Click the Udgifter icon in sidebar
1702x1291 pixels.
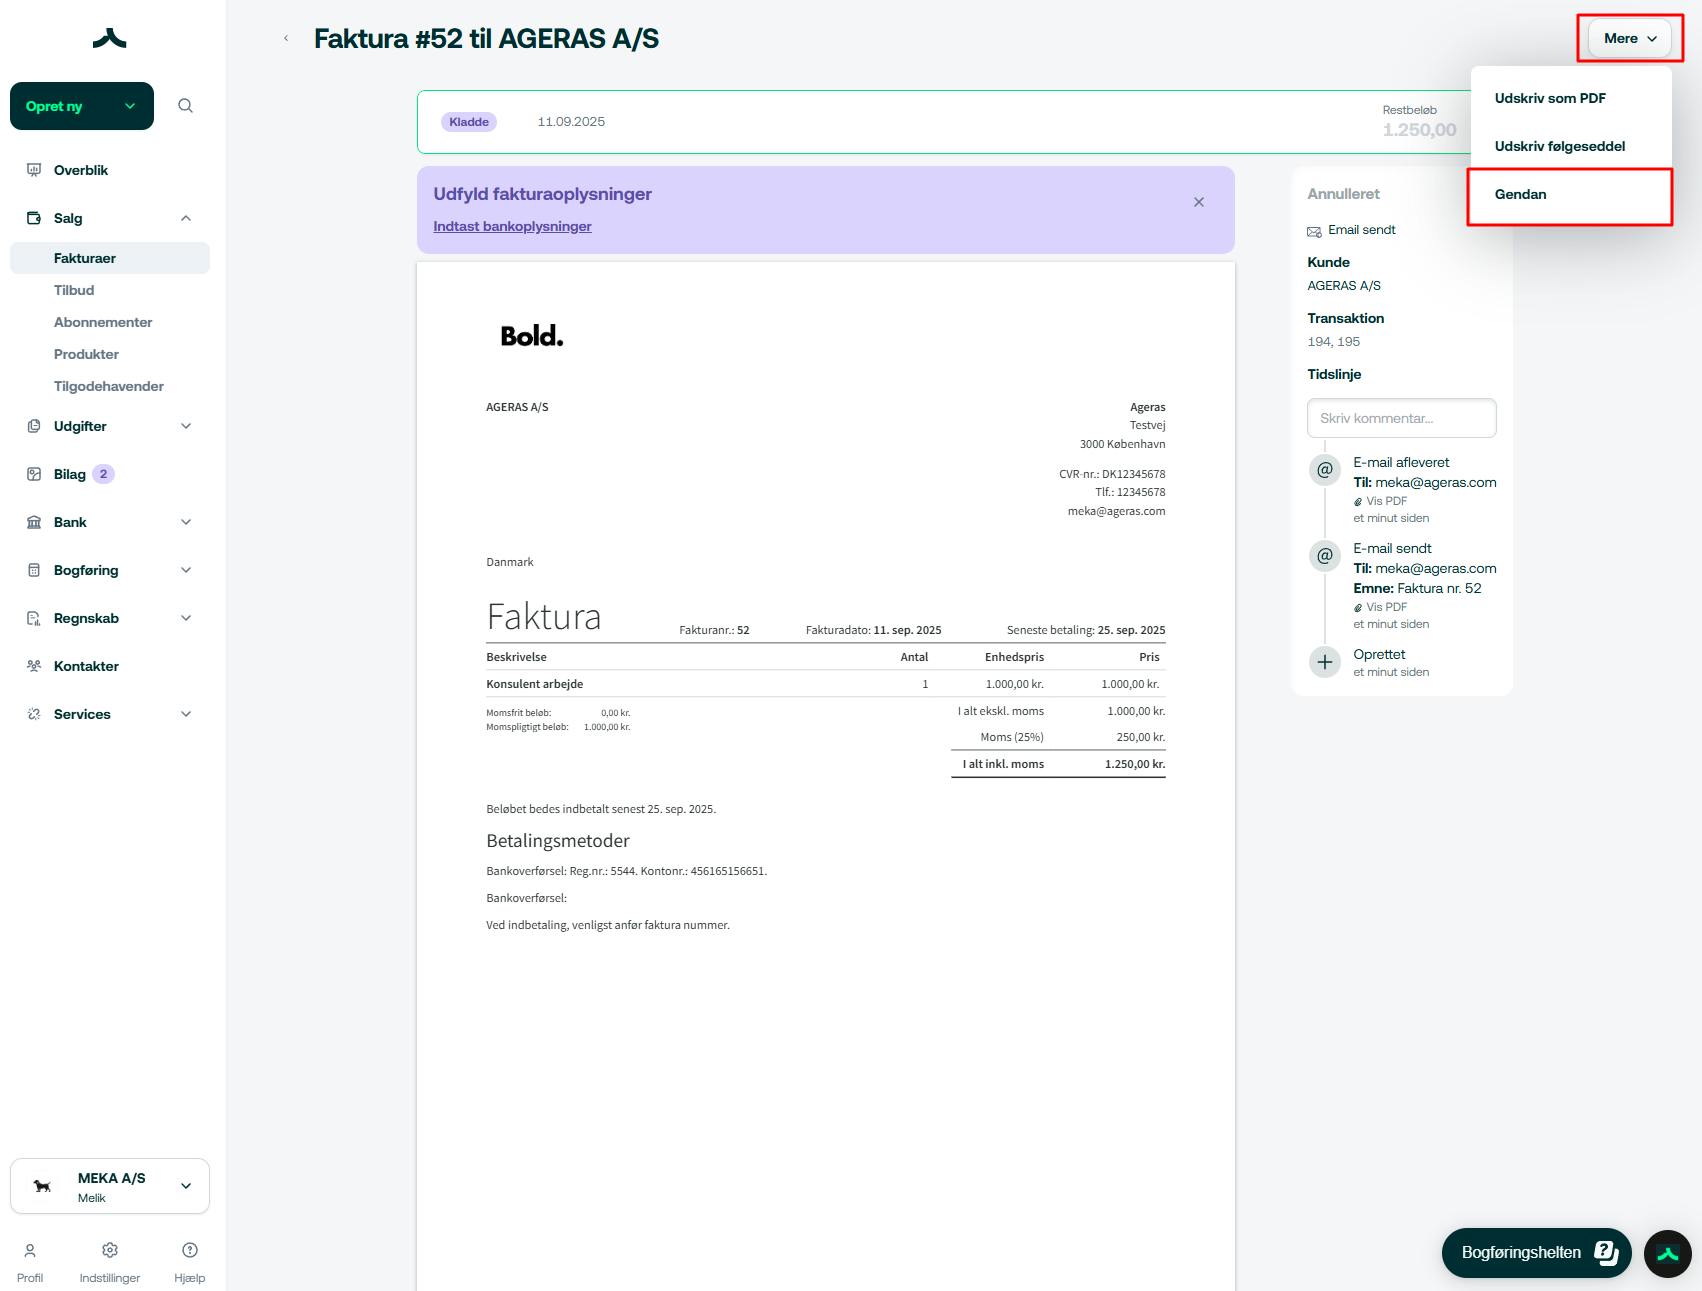(34, 426)
